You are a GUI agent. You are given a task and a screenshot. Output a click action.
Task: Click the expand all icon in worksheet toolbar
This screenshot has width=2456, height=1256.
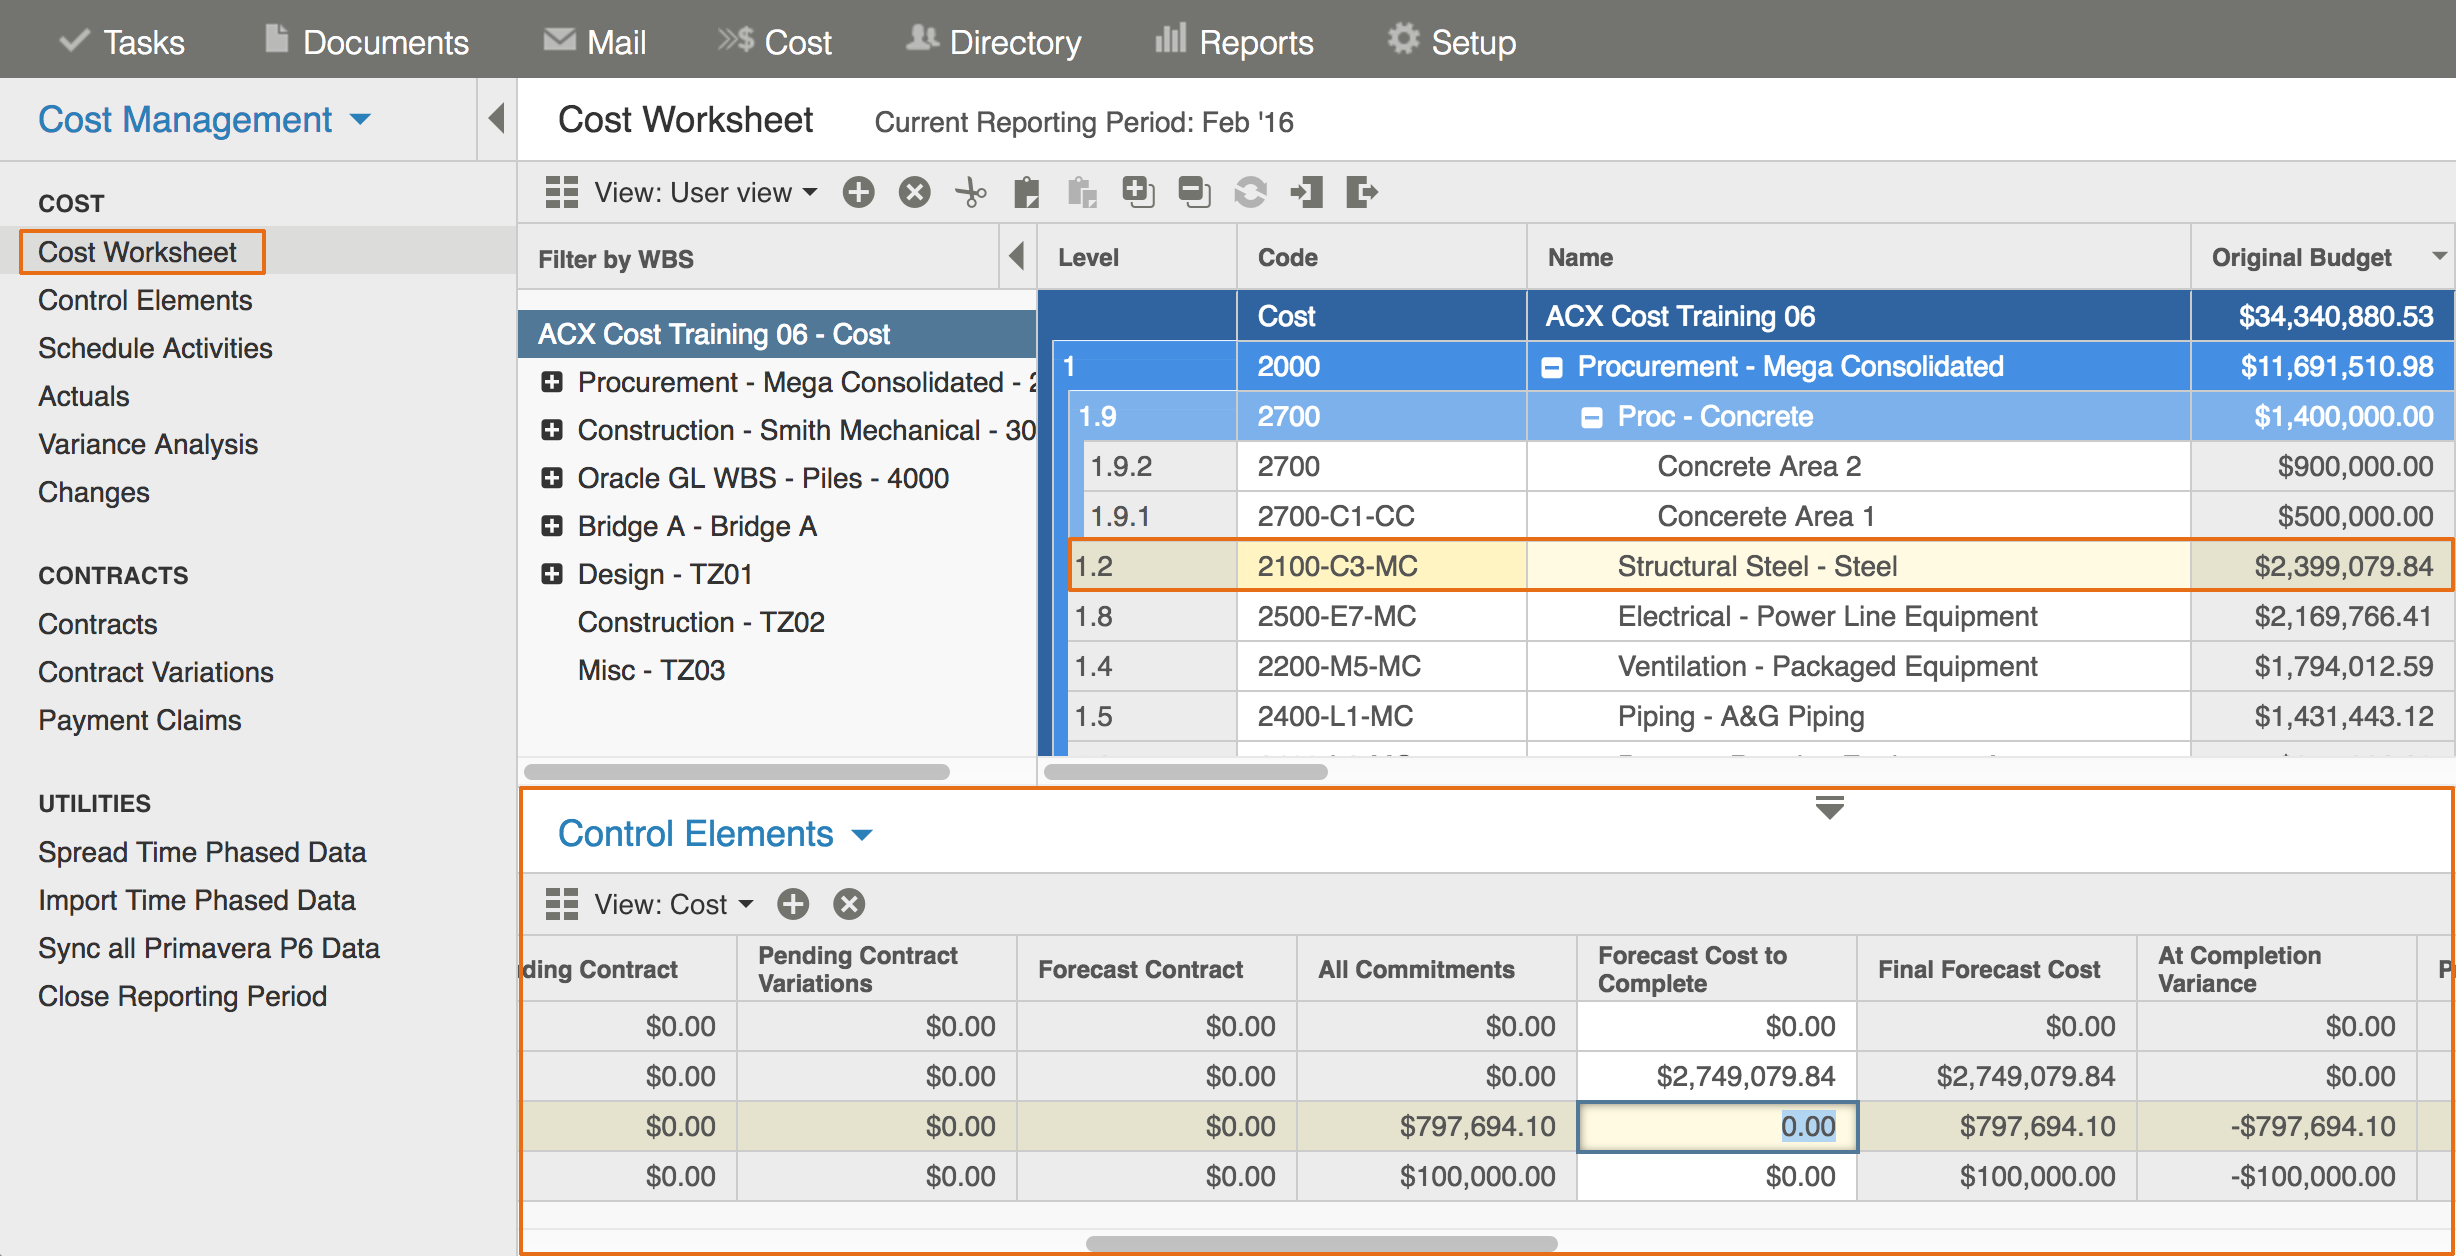[x=1138, y=192]
